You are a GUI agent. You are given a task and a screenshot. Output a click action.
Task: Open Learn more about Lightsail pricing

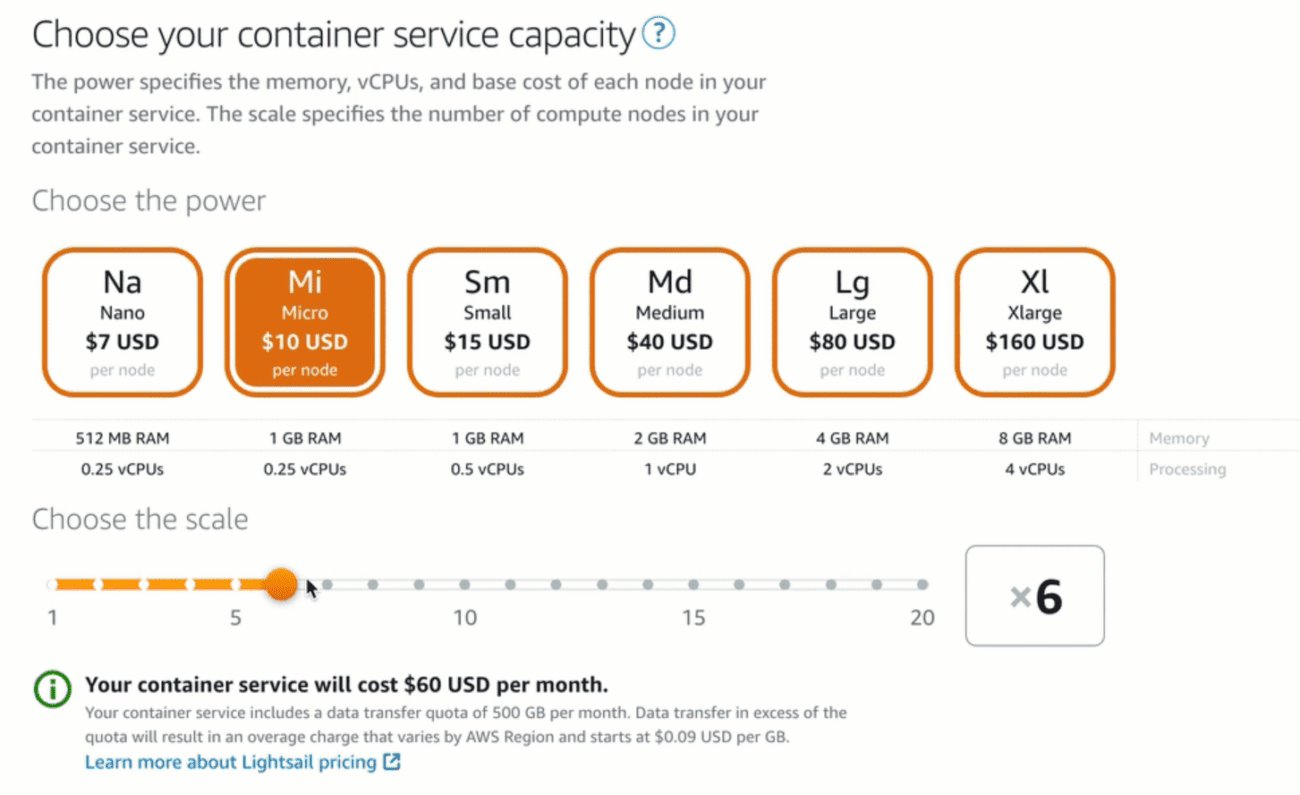click(230, 762)
